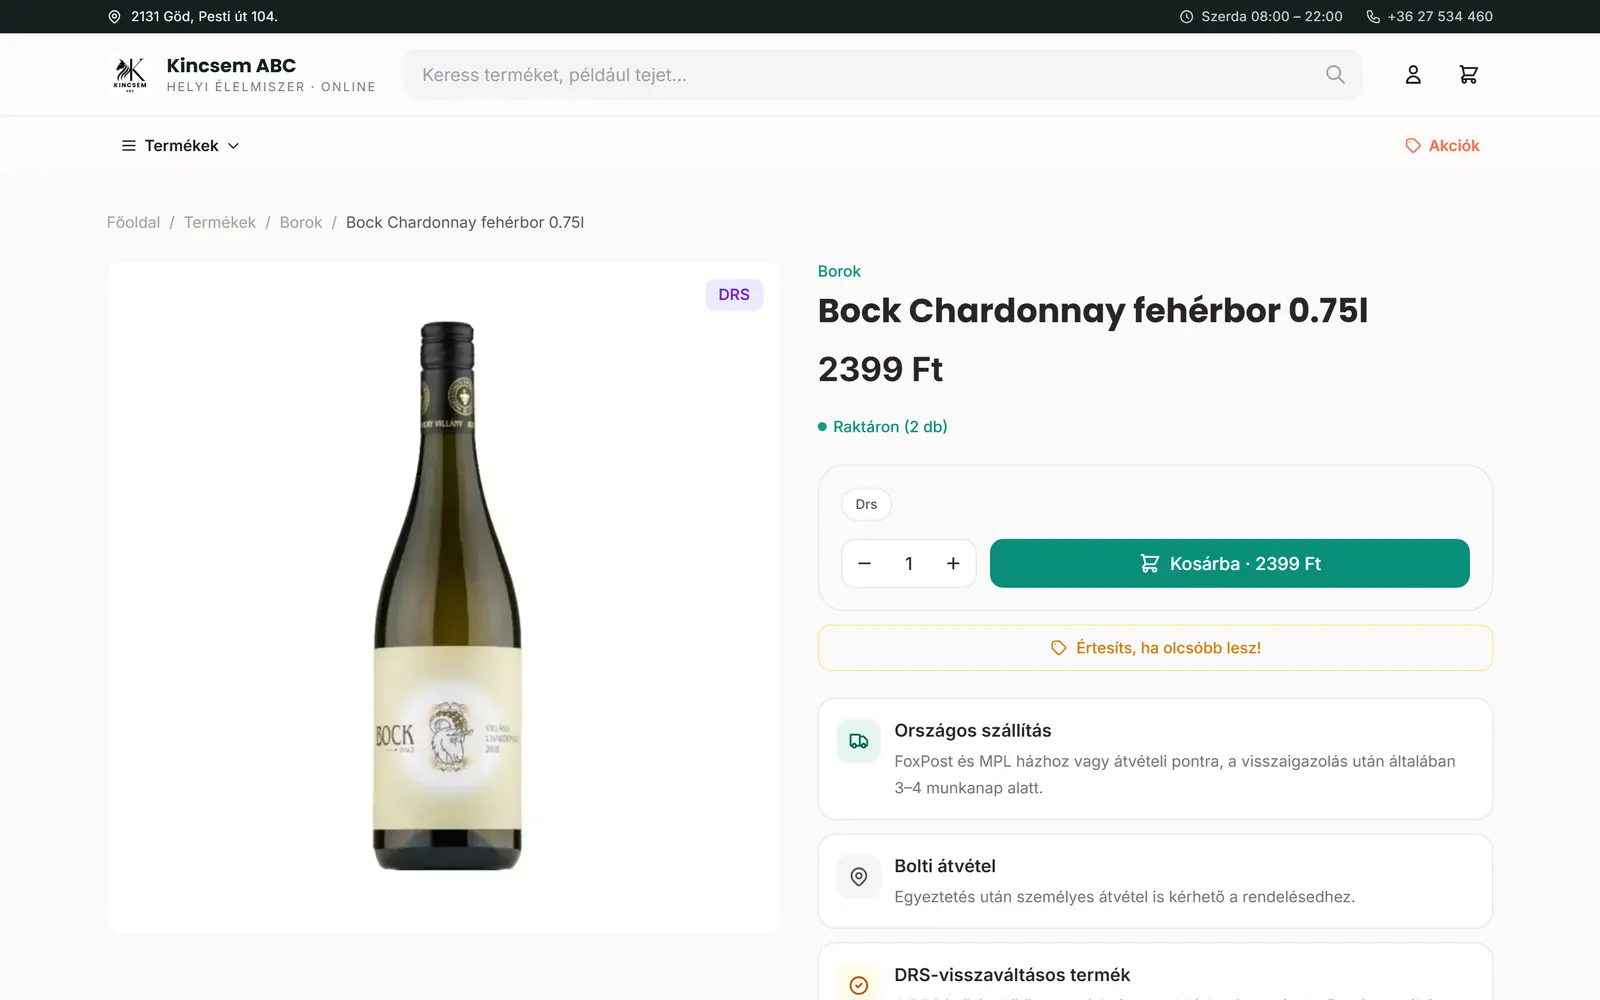The height and width of the screenshot is (1000, 1600).
Task: Decrease quantity with the minus button
Action: click(x=865, y=564)
